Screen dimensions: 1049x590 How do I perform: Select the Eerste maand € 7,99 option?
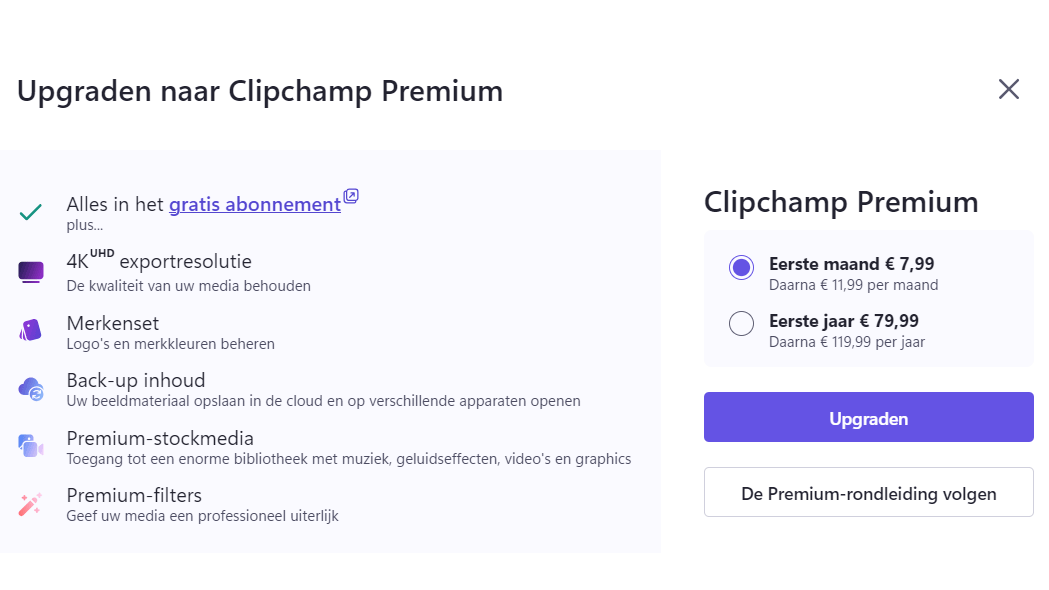tap(741, 267)
